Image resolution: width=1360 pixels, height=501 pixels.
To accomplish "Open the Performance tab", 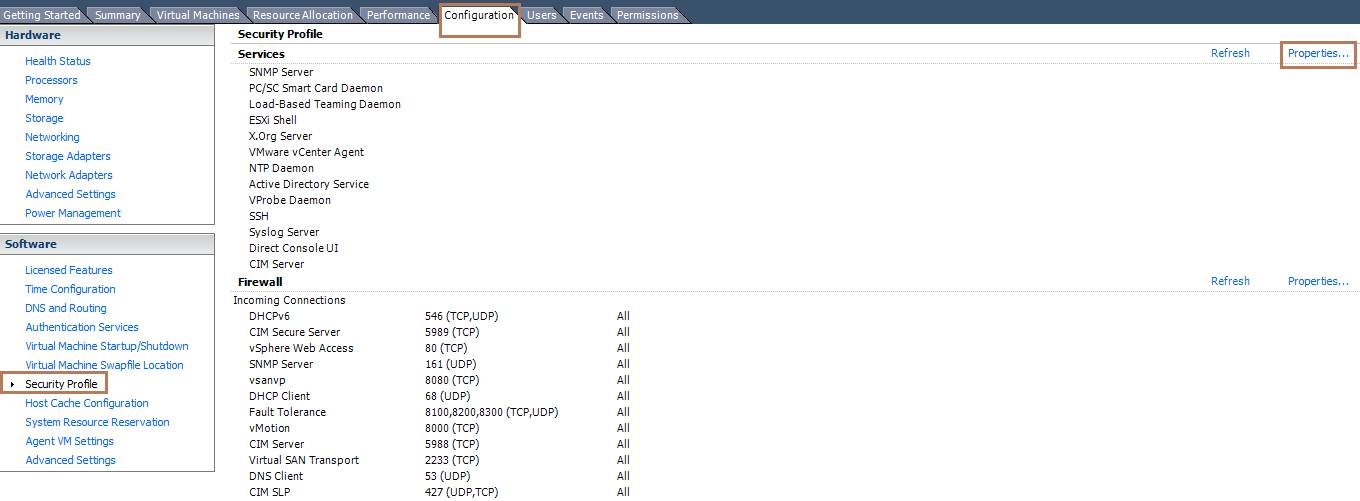I will coord(398,15).
